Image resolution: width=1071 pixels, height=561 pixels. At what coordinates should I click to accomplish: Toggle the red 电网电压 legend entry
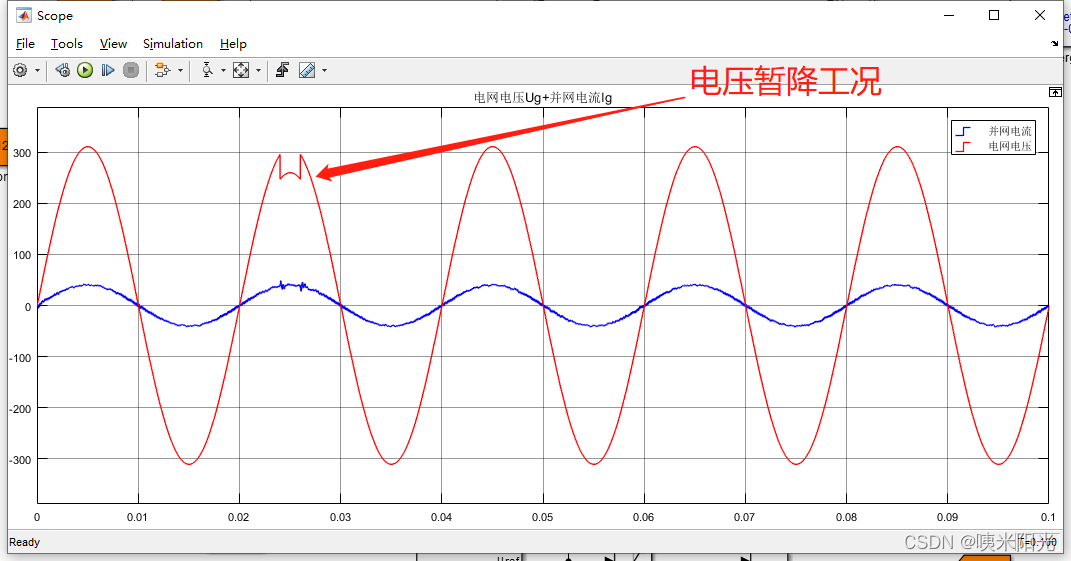[x=994, y=146]
